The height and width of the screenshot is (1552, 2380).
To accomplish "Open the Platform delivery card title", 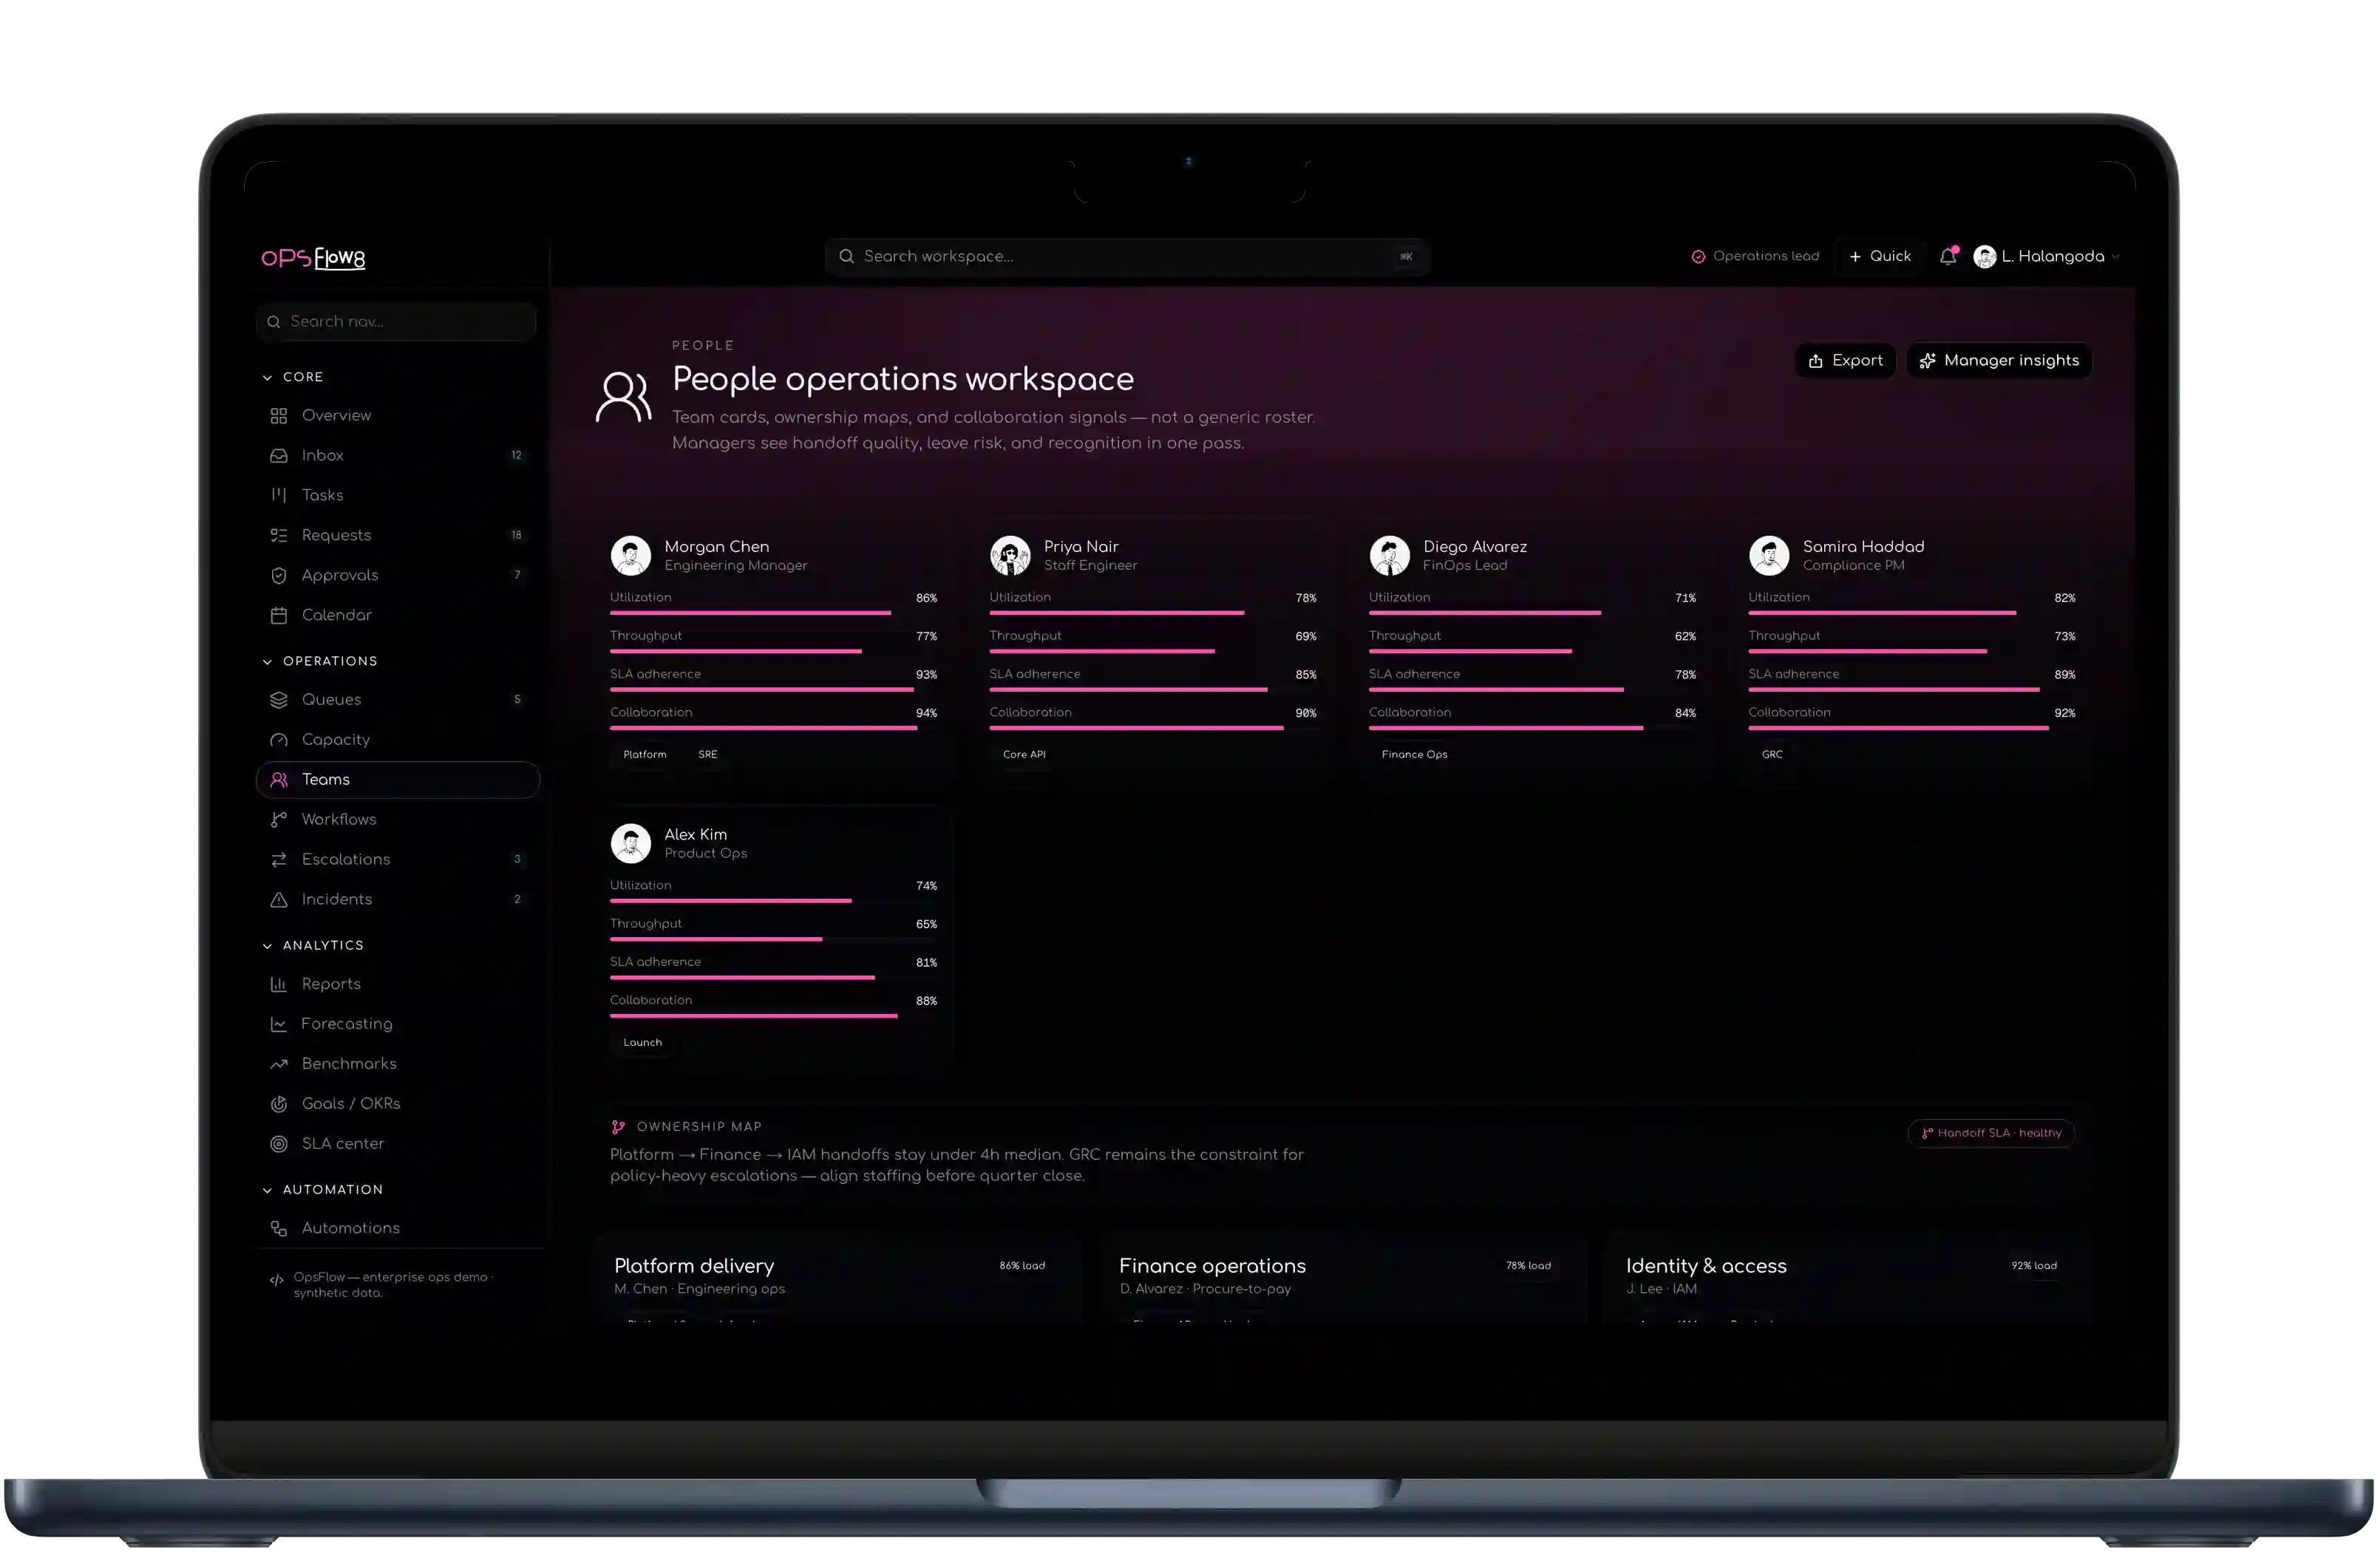I will tap(694, 1266).
